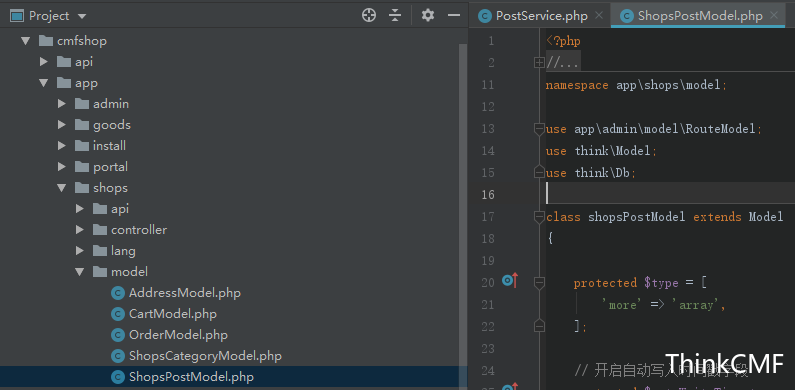Image resolution: width=795 pixels, height=390 pixels.
Task: Collapse the model folder
Action: tap(80, 272)
